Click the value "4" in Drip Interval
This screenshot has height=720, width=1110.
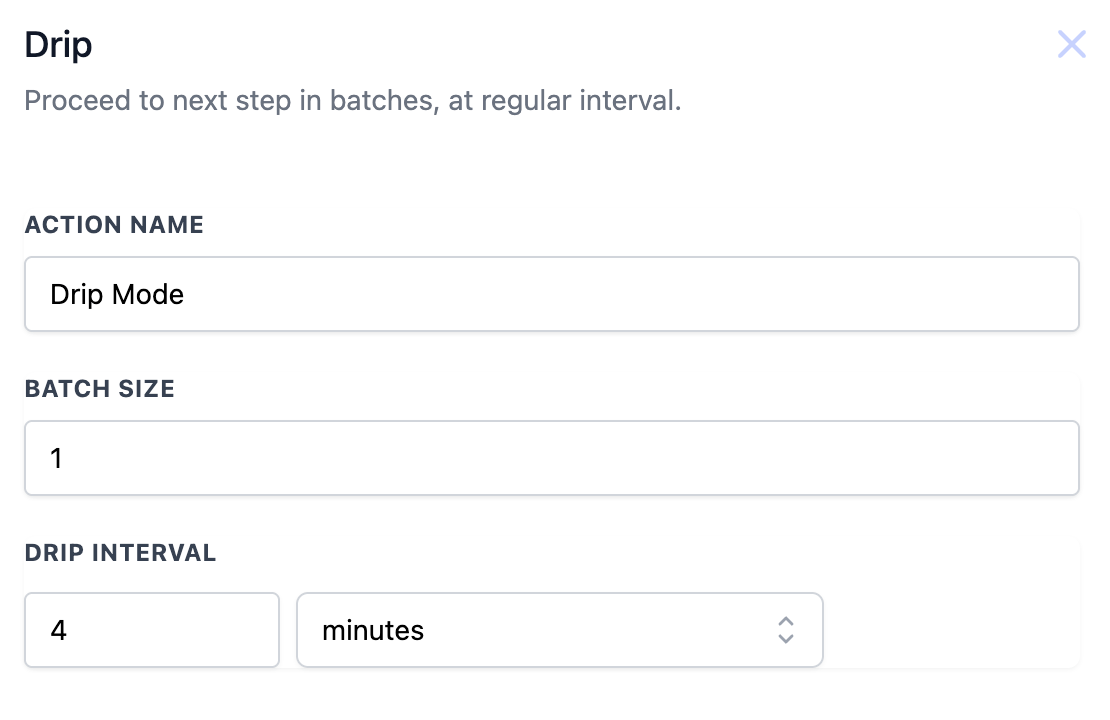point(58,630)
